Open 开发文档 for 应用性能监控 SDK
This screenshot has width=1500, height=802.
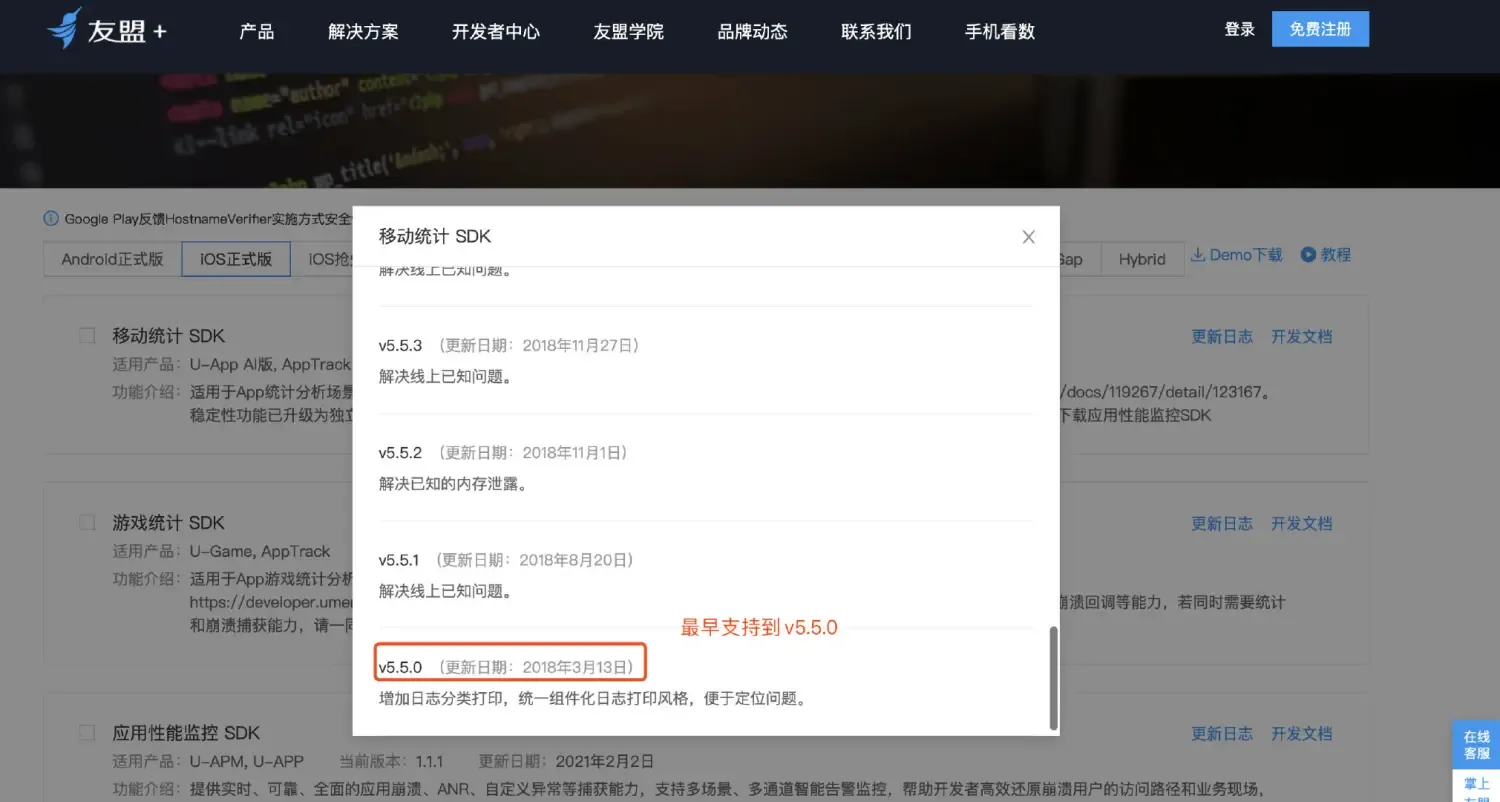(x=1302, y=733)
